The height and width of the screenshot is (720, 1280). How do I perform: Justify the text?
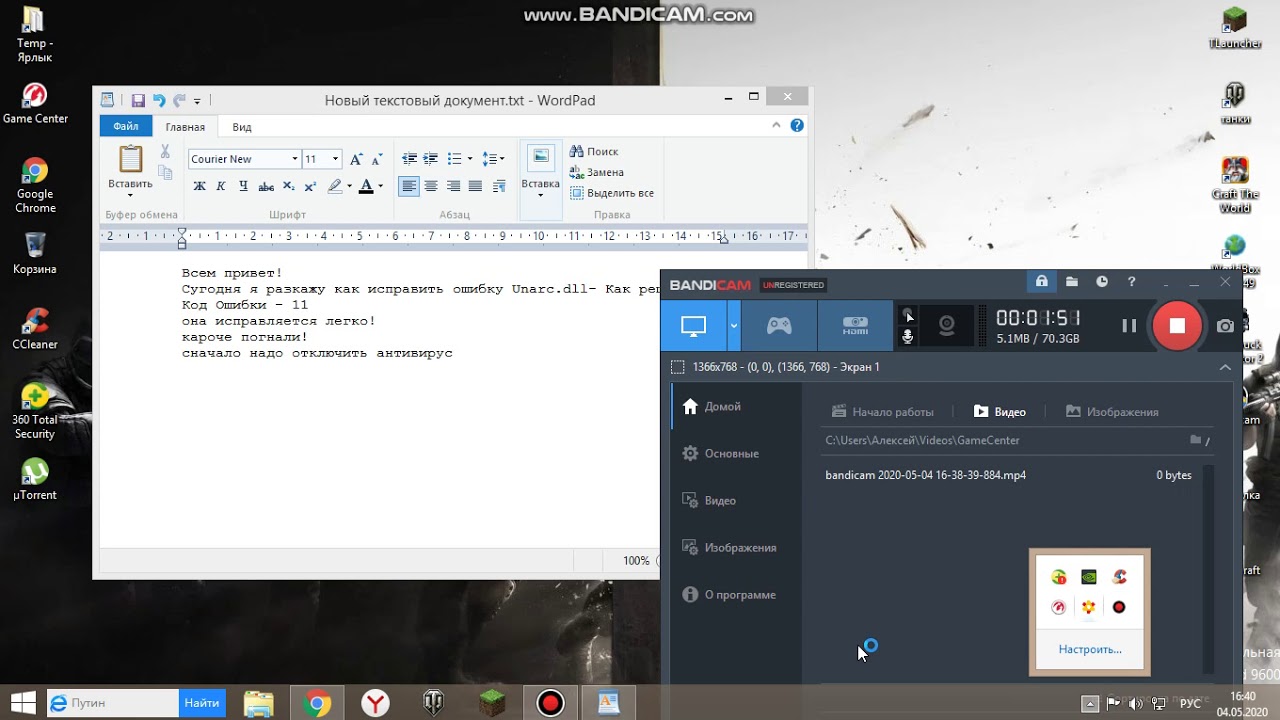(475, 186)
